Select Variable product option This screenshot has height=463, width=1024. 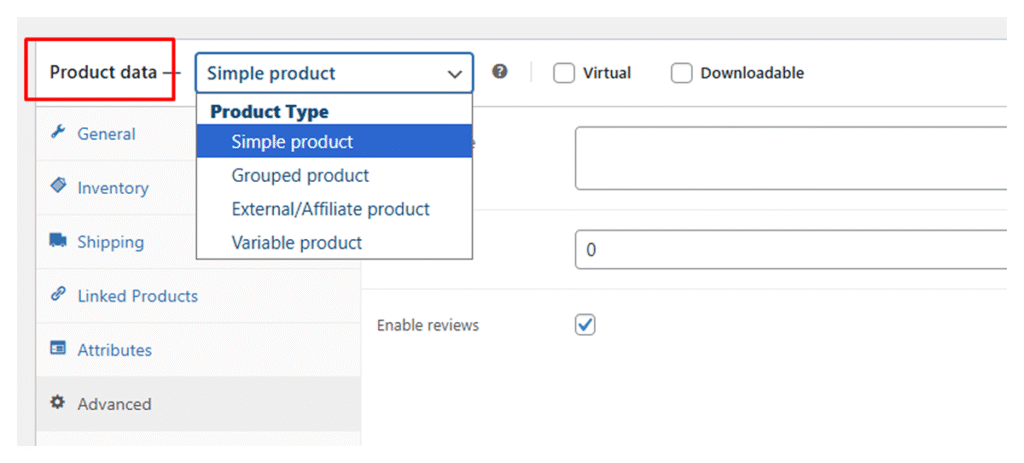click(x=297, y=243)
